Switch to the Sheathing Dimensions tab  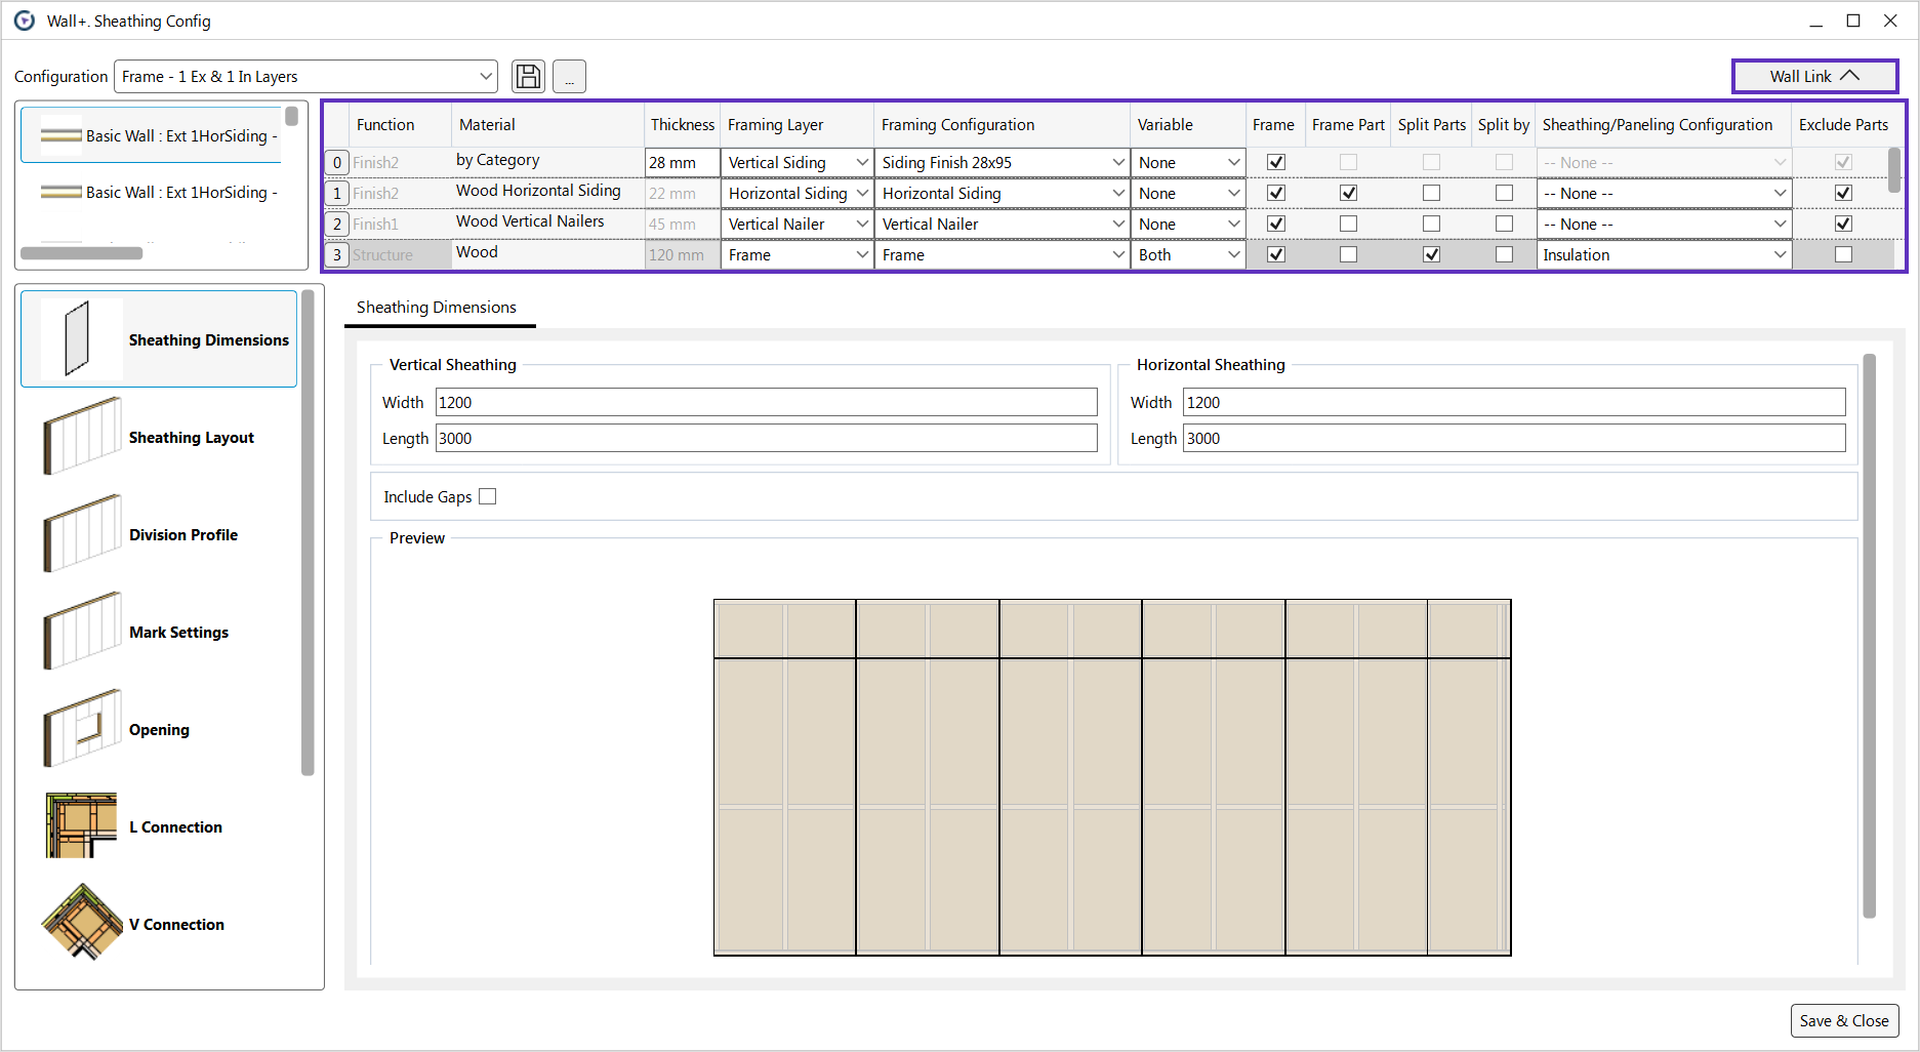click(437, 307)
